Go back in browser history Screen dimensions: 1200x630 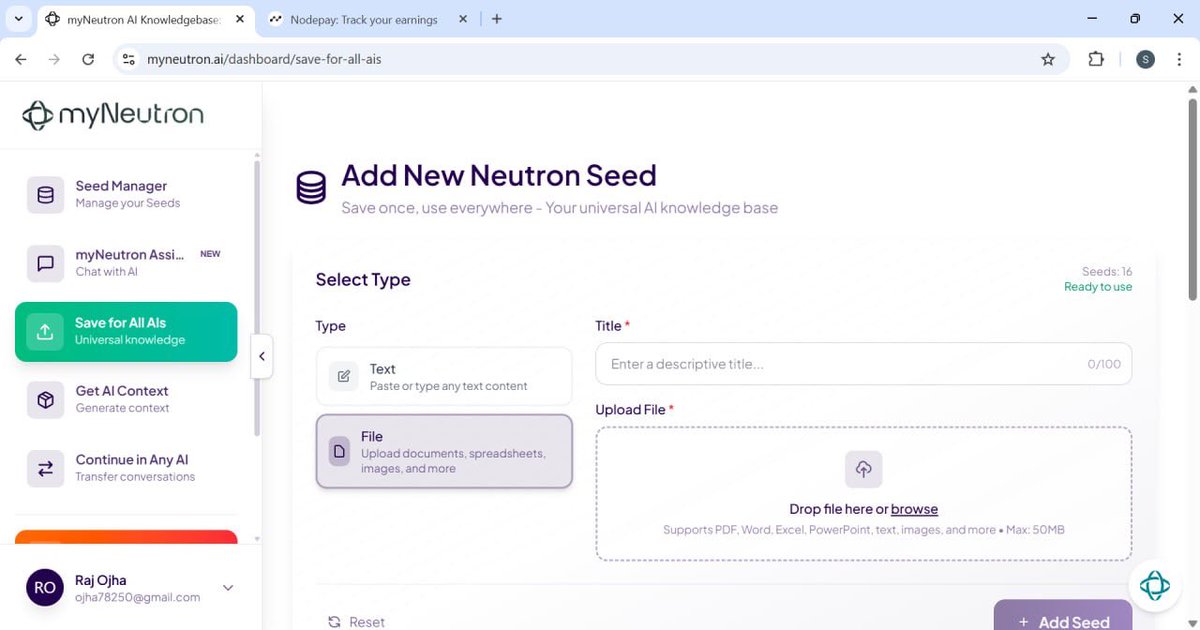click(21, 59)
